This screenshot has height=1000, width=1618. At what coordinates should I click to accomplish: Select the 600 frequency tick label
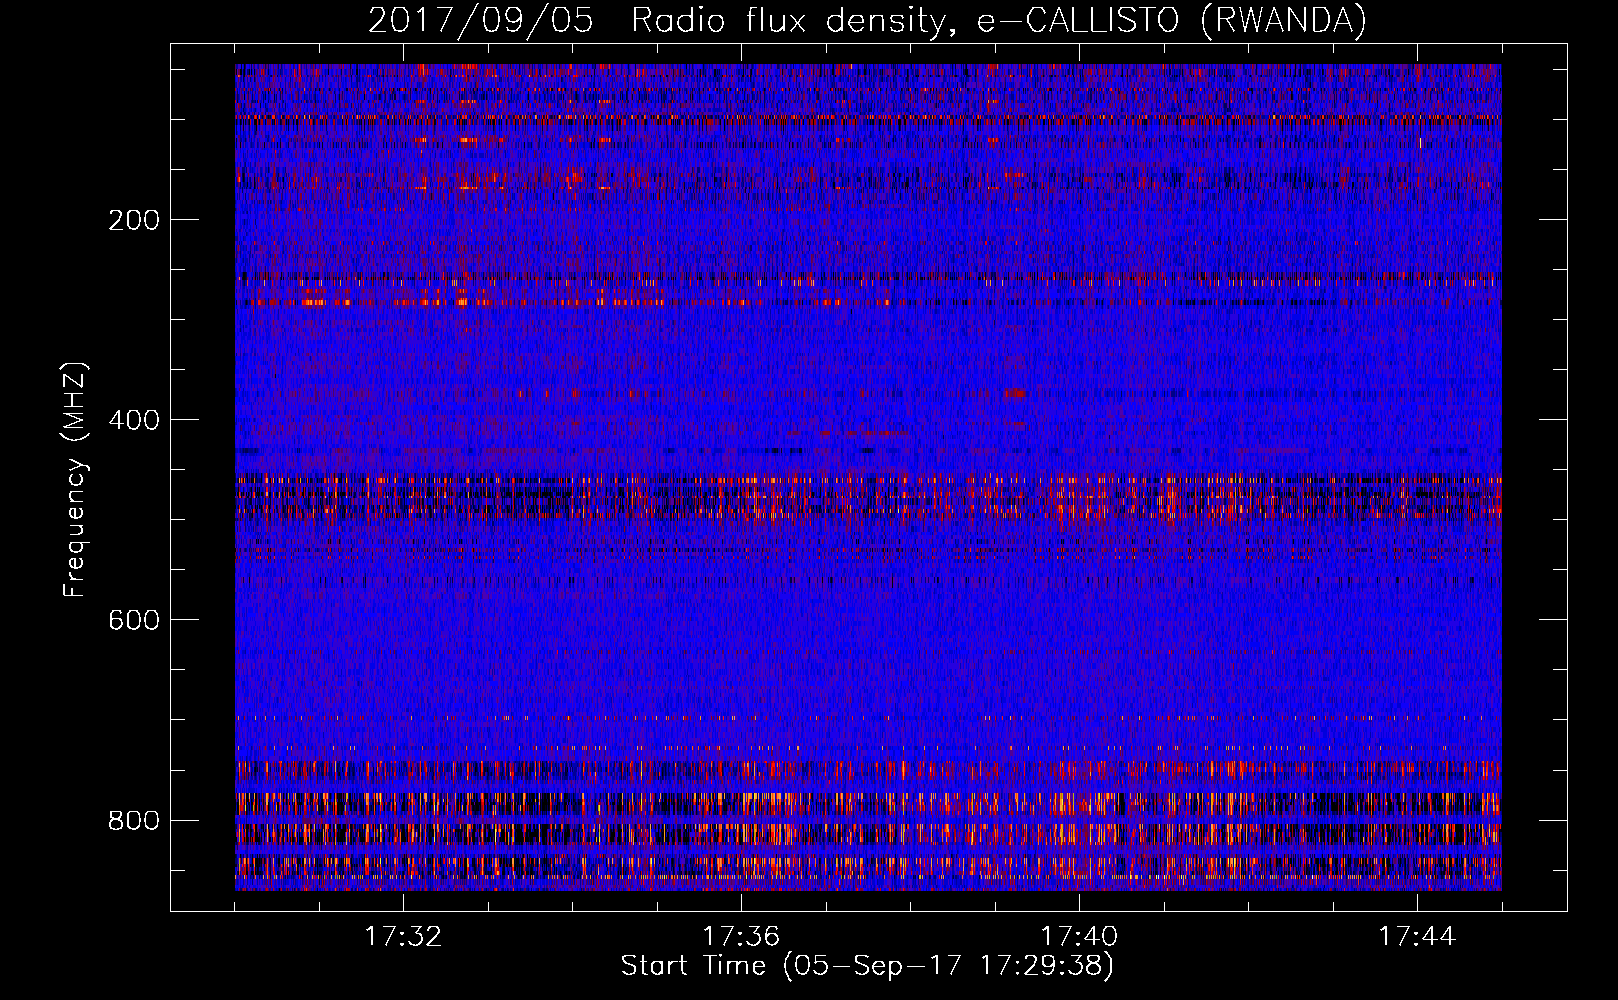(x=134, y=620)
